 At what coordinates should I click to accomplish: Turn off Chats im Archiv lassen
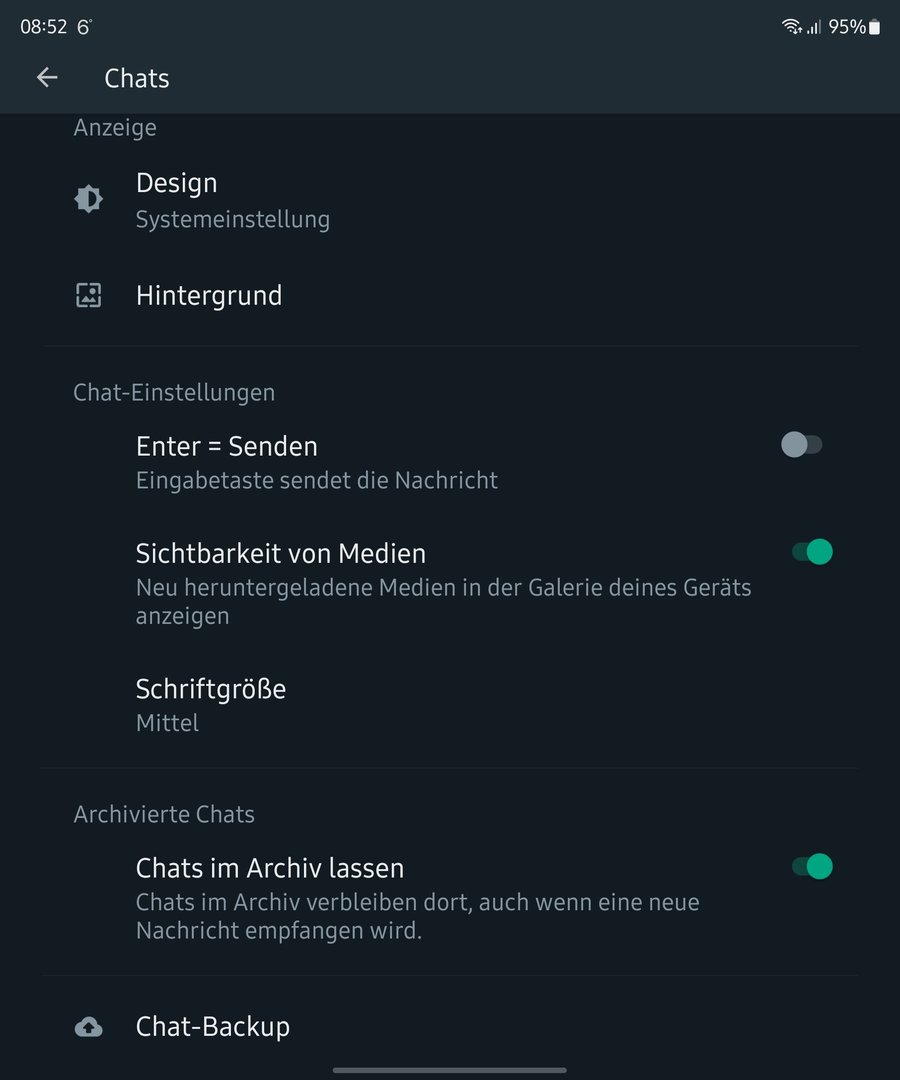click(812, 867)
